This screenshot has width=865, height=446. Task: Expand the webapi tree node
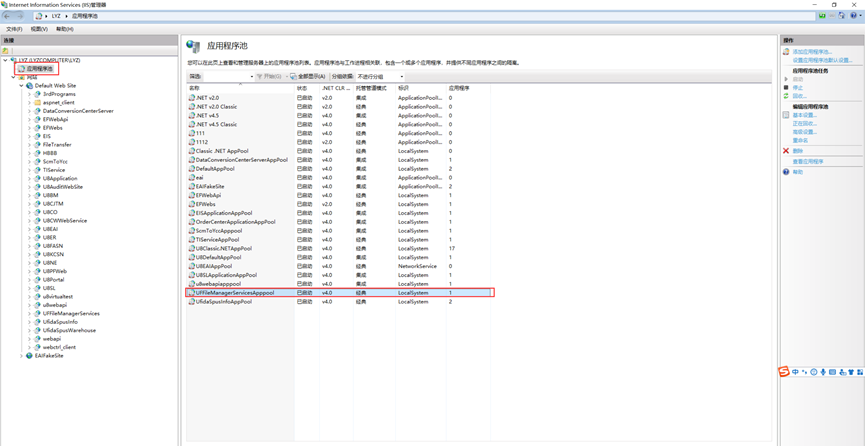pyautogui.click(x=29, y=339)
